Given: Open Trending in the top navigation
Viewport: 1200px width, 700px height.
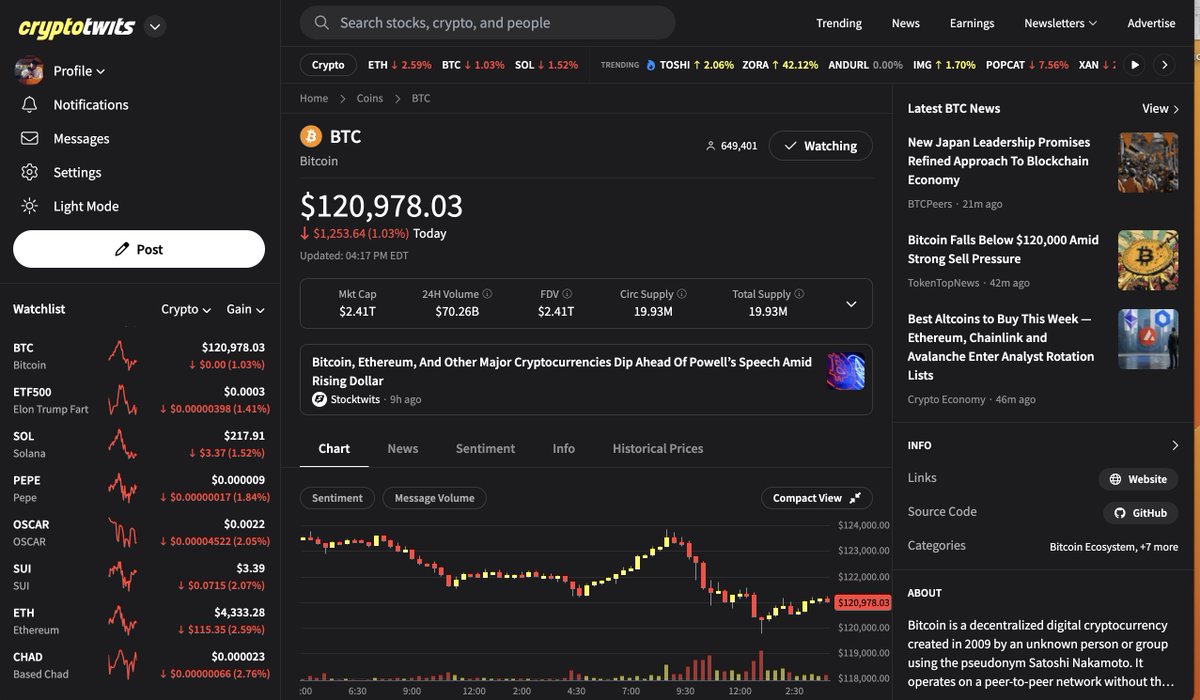Looking at the screenshot, I should [838, 23].
